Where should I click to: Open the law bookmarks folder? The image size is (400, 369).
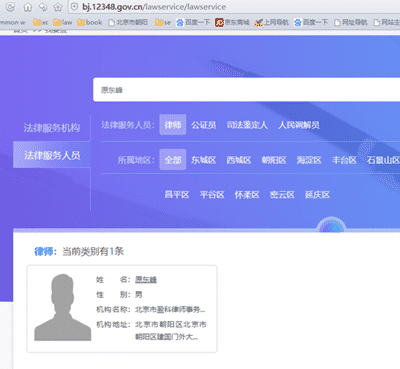click(63, 22)
